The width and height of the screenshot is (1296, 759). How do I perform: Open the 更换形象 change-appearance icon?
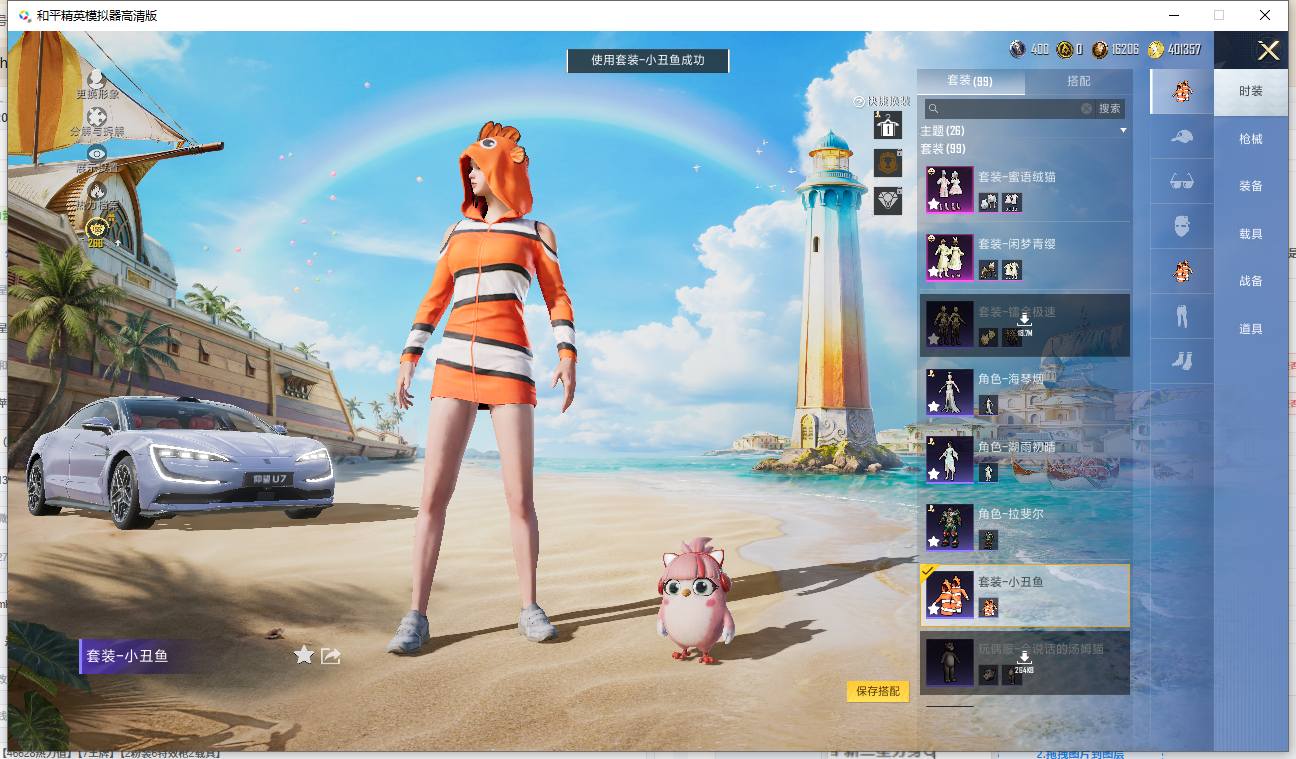point(97,79)
